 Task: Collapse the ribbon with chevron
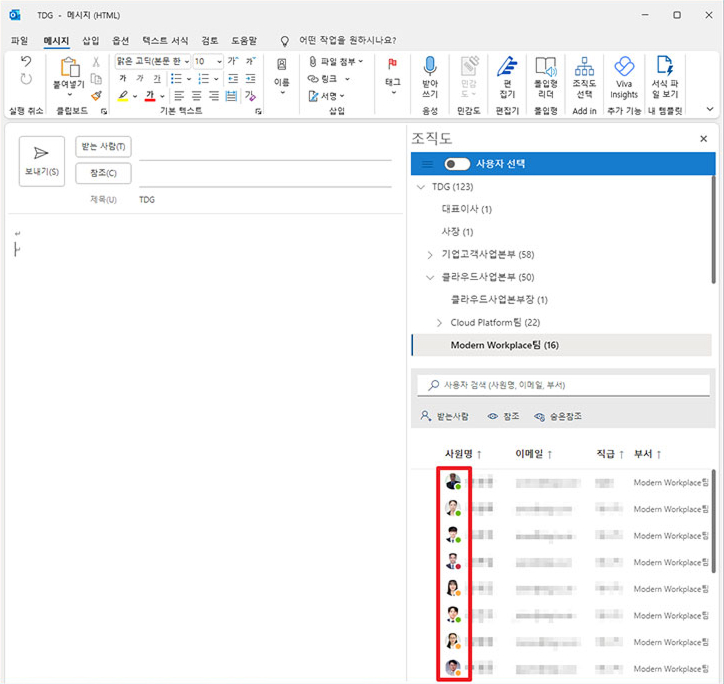pyautogui.click(x=710, y=109)
